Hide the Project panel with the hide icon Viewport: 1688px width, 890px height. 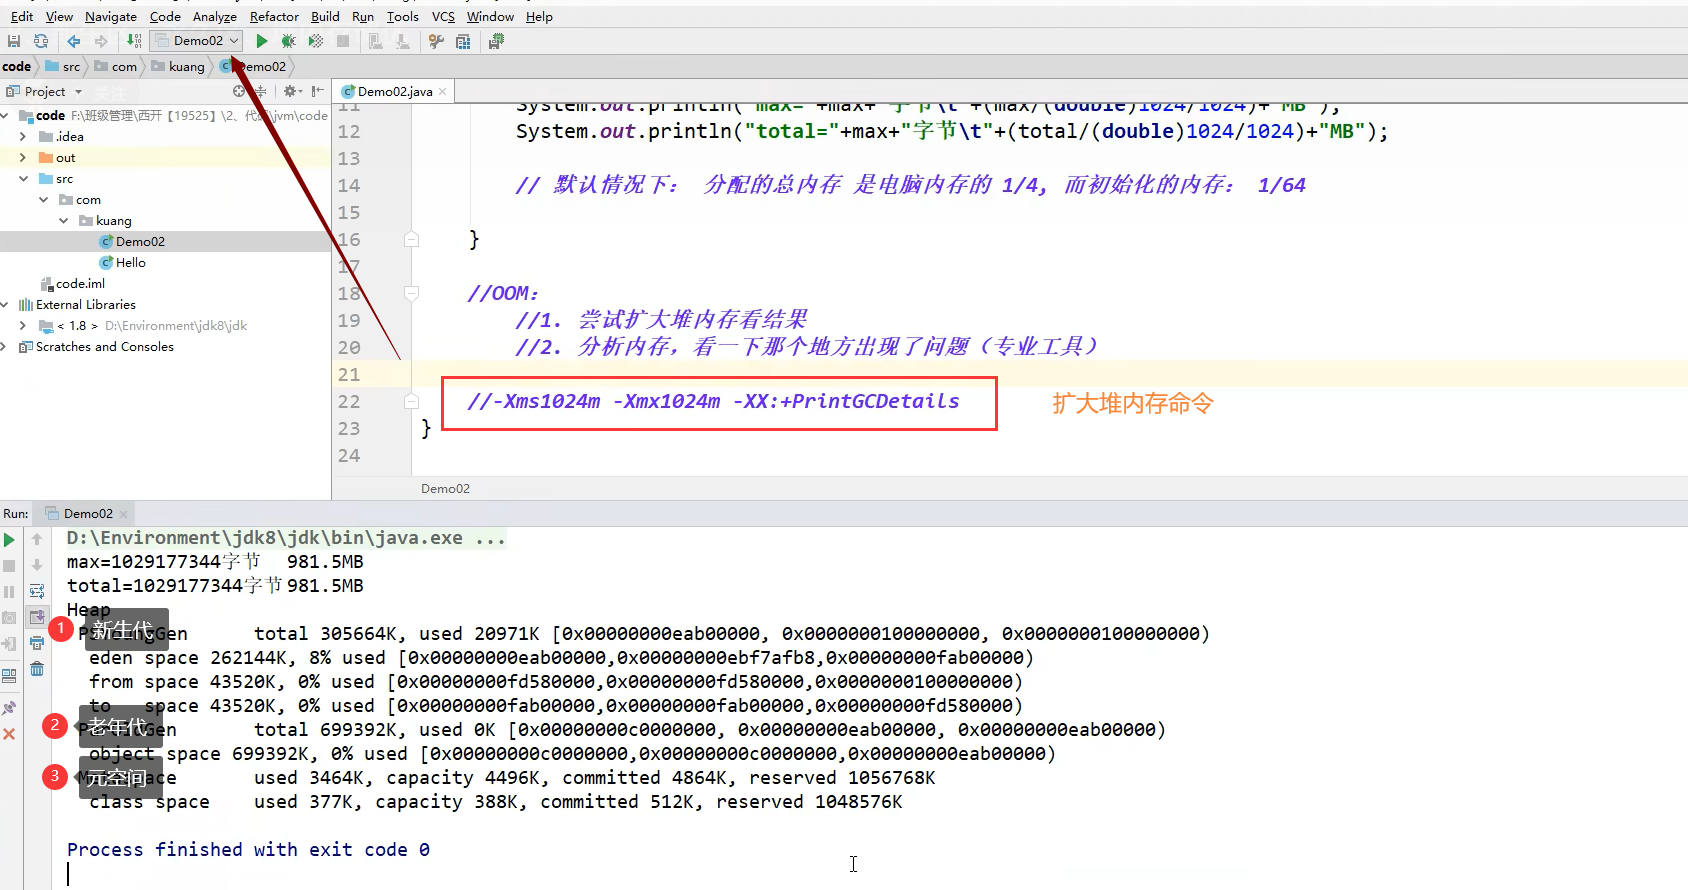click(x=318, y=91)
